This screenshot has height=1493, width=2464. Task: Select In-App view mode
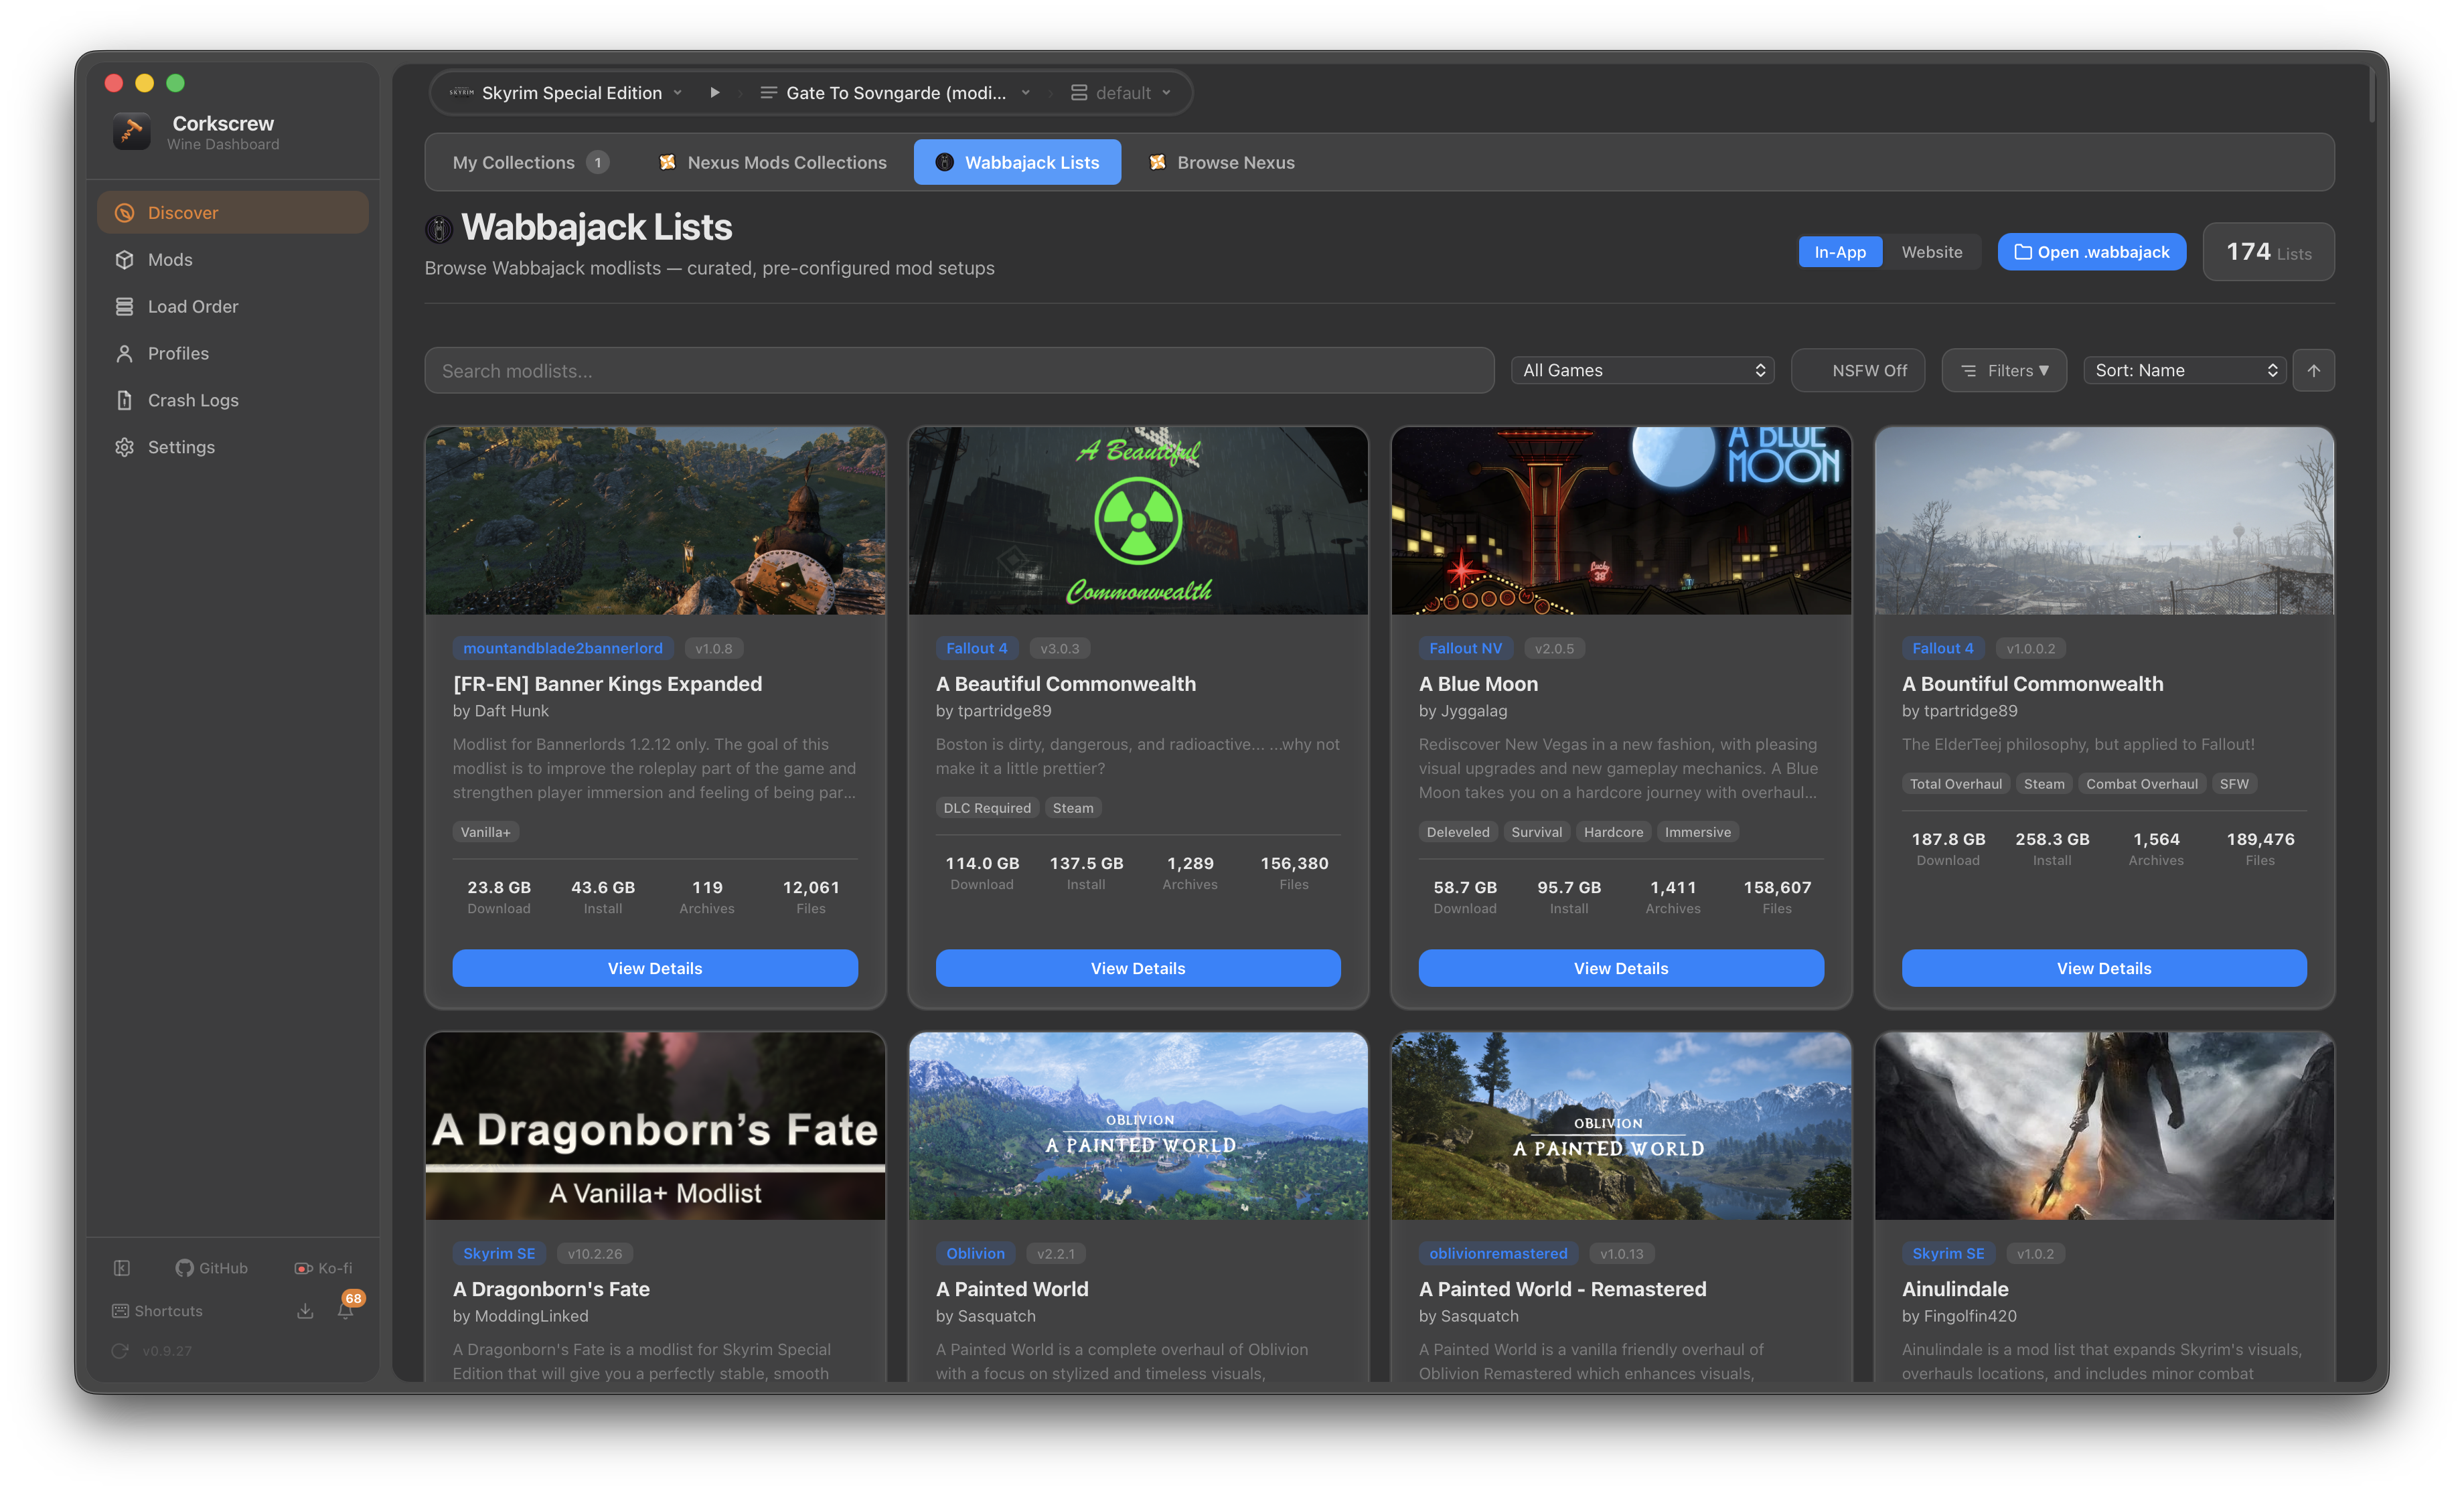click(x=1839, y=252)
